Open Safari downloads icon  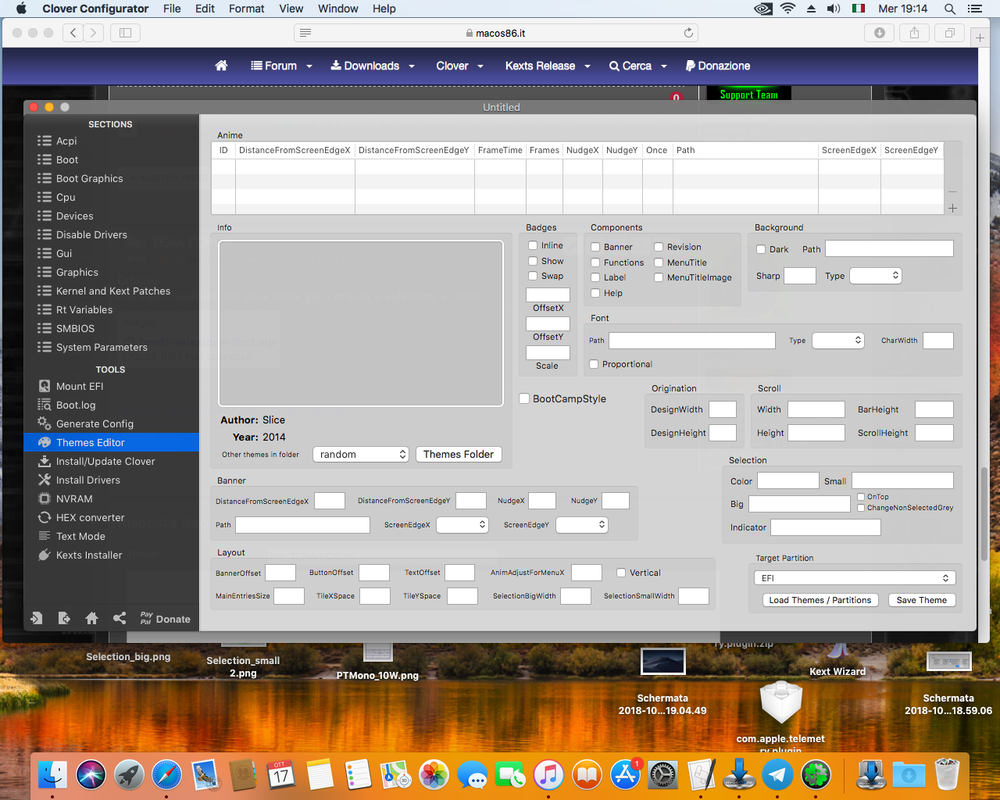tap(879, 33)
